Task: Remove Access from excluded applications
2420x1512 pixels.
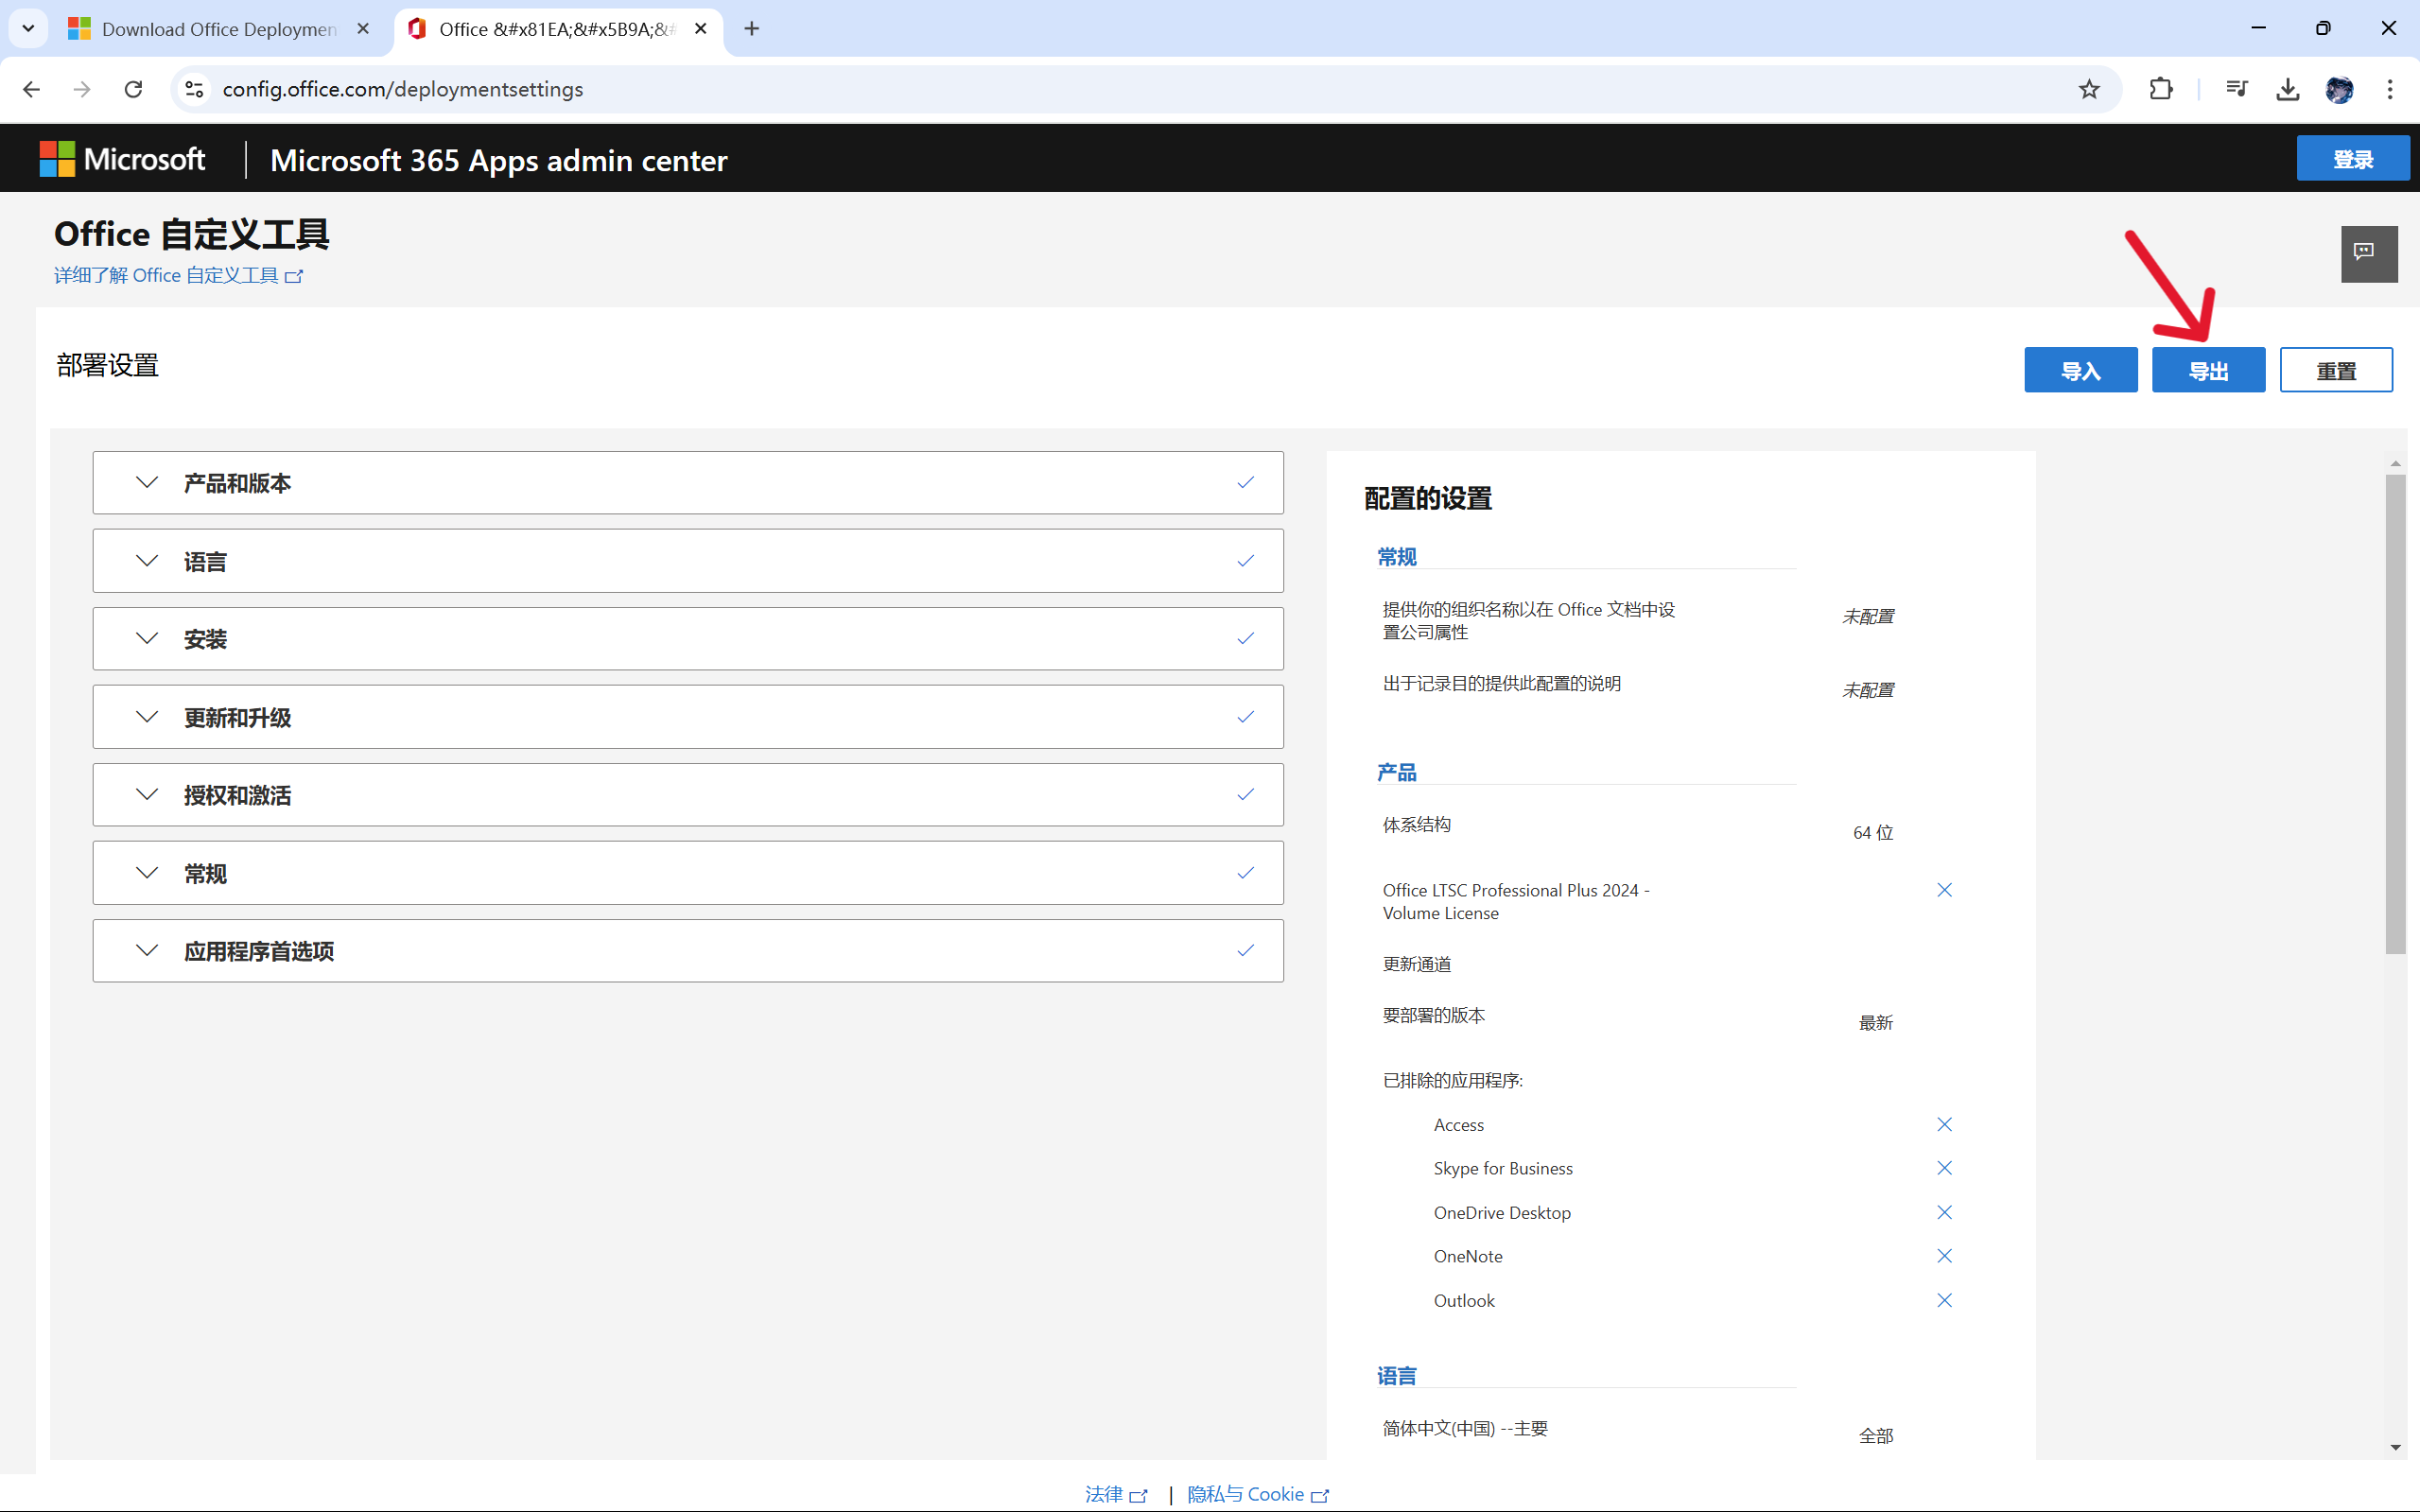Action: click(x=1944, y=1124)
